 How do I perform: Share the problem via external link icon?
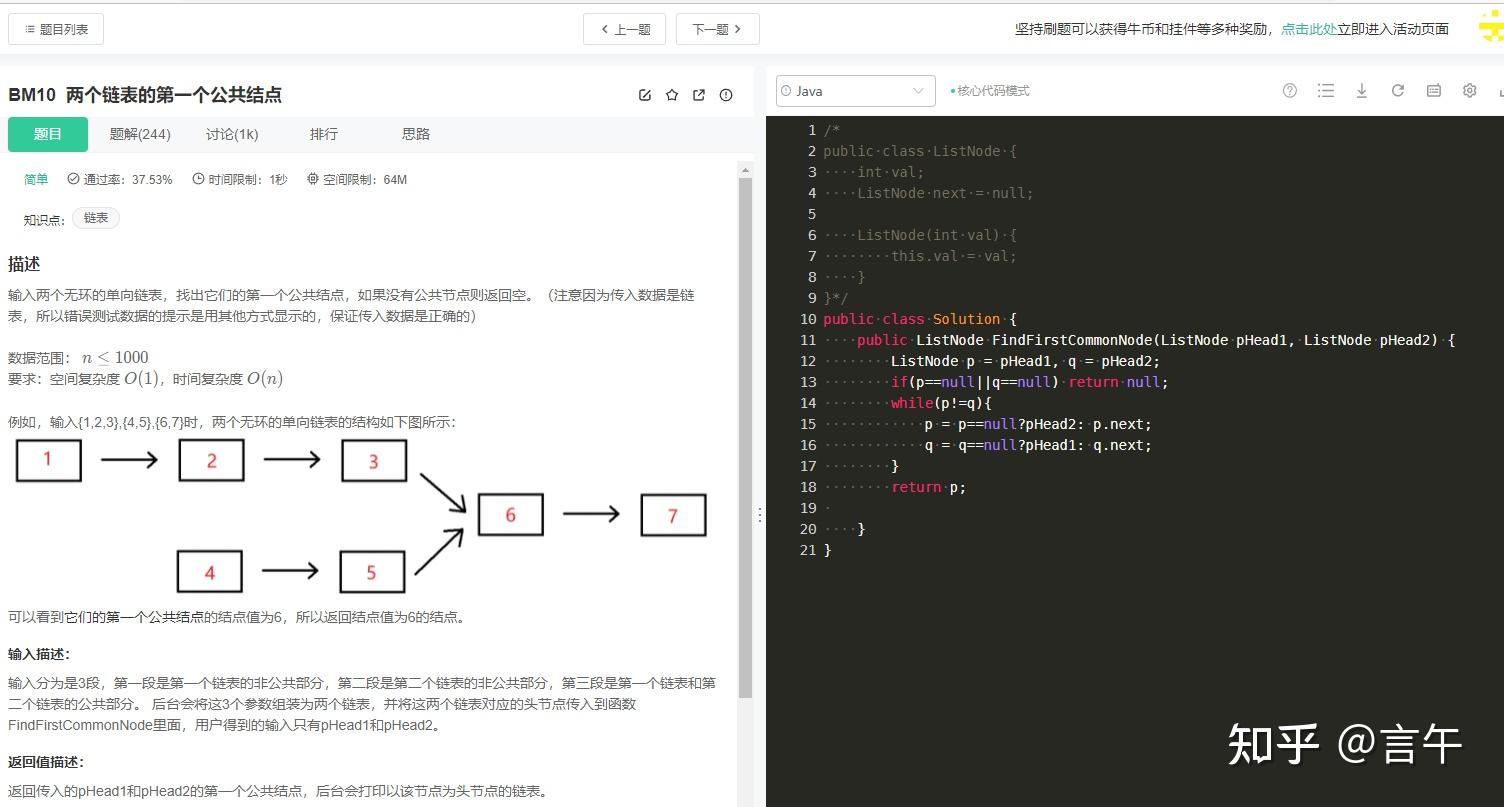pos(698,94)
